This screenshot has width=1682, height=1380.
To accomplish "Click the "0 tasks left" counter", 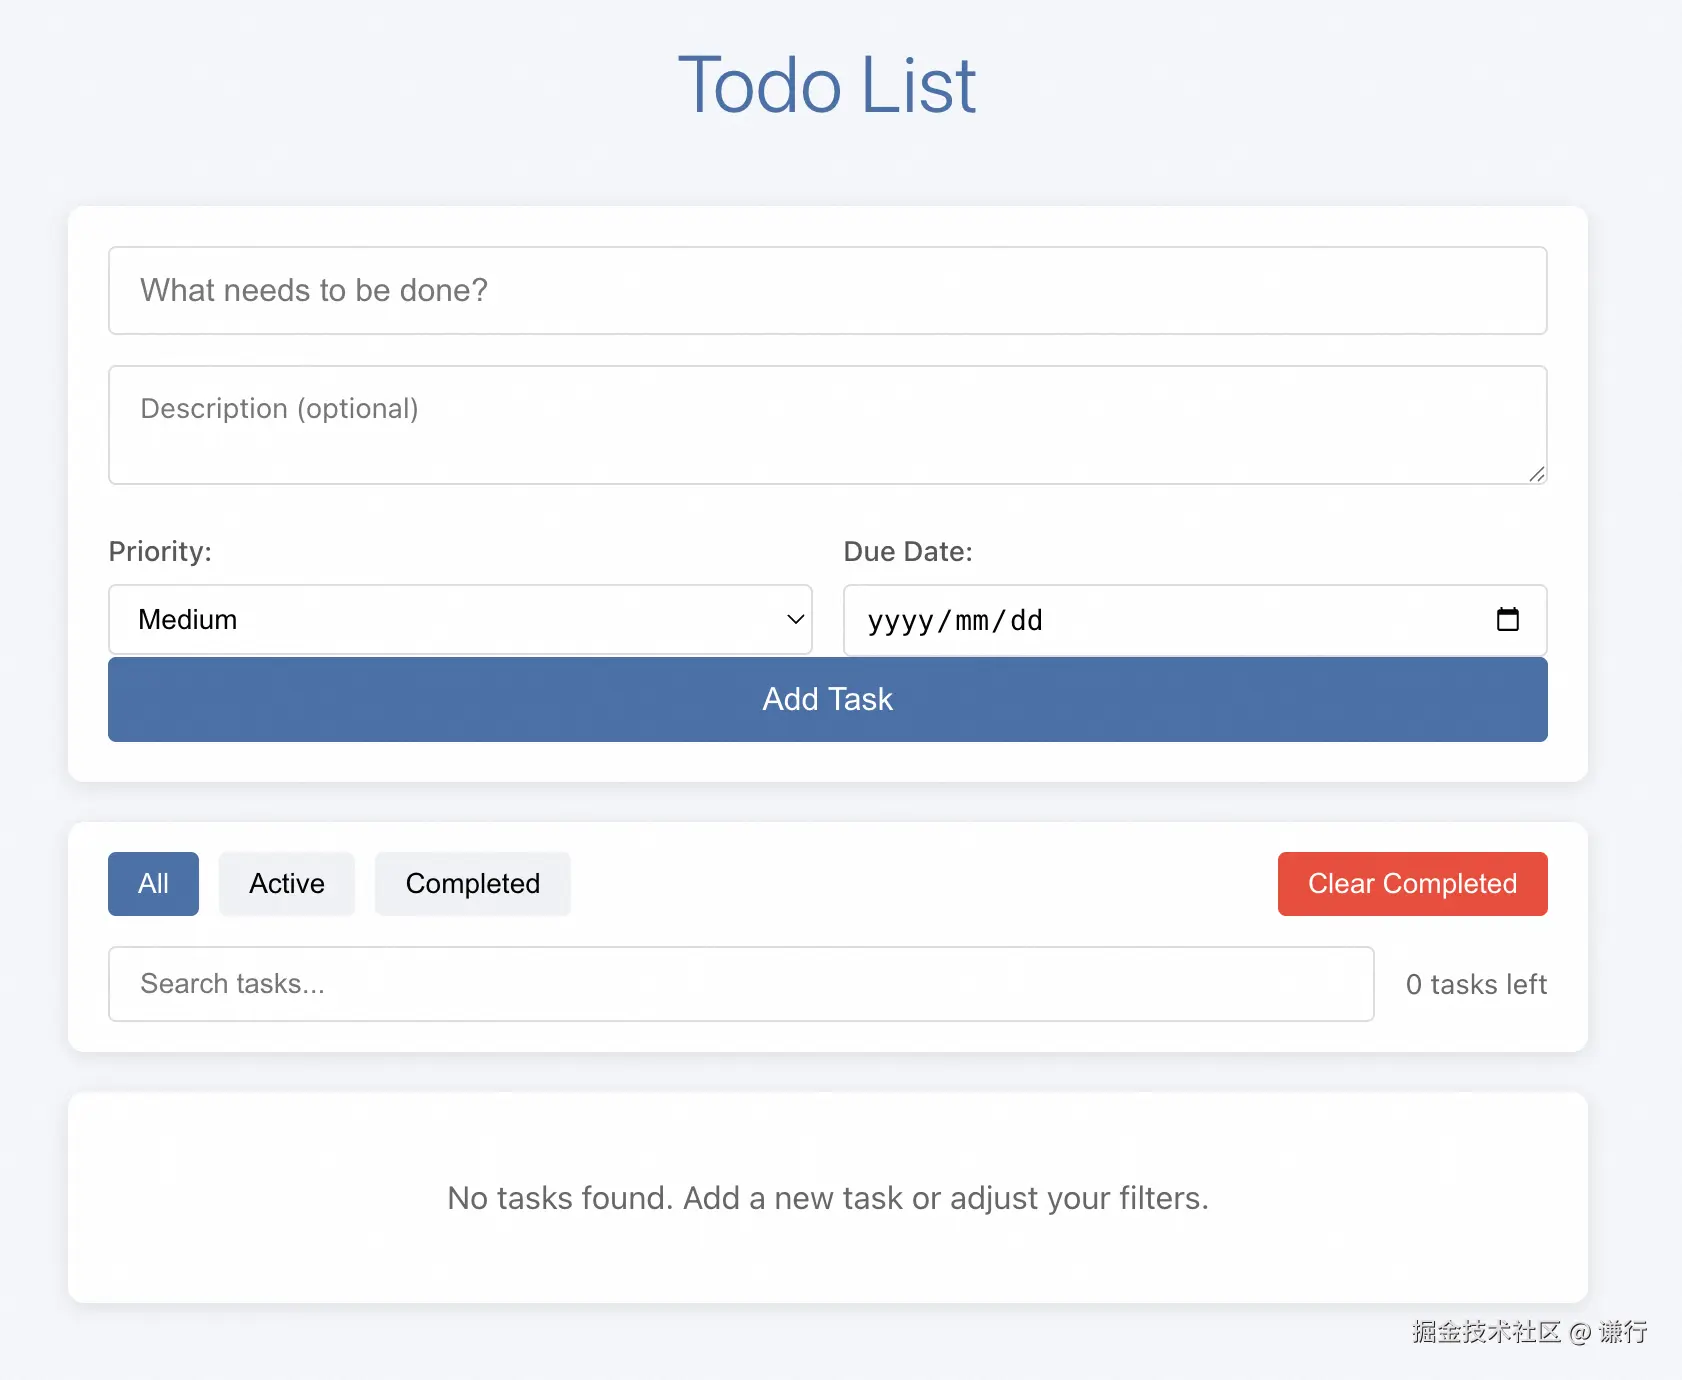I will click(x=1476, y=985).
